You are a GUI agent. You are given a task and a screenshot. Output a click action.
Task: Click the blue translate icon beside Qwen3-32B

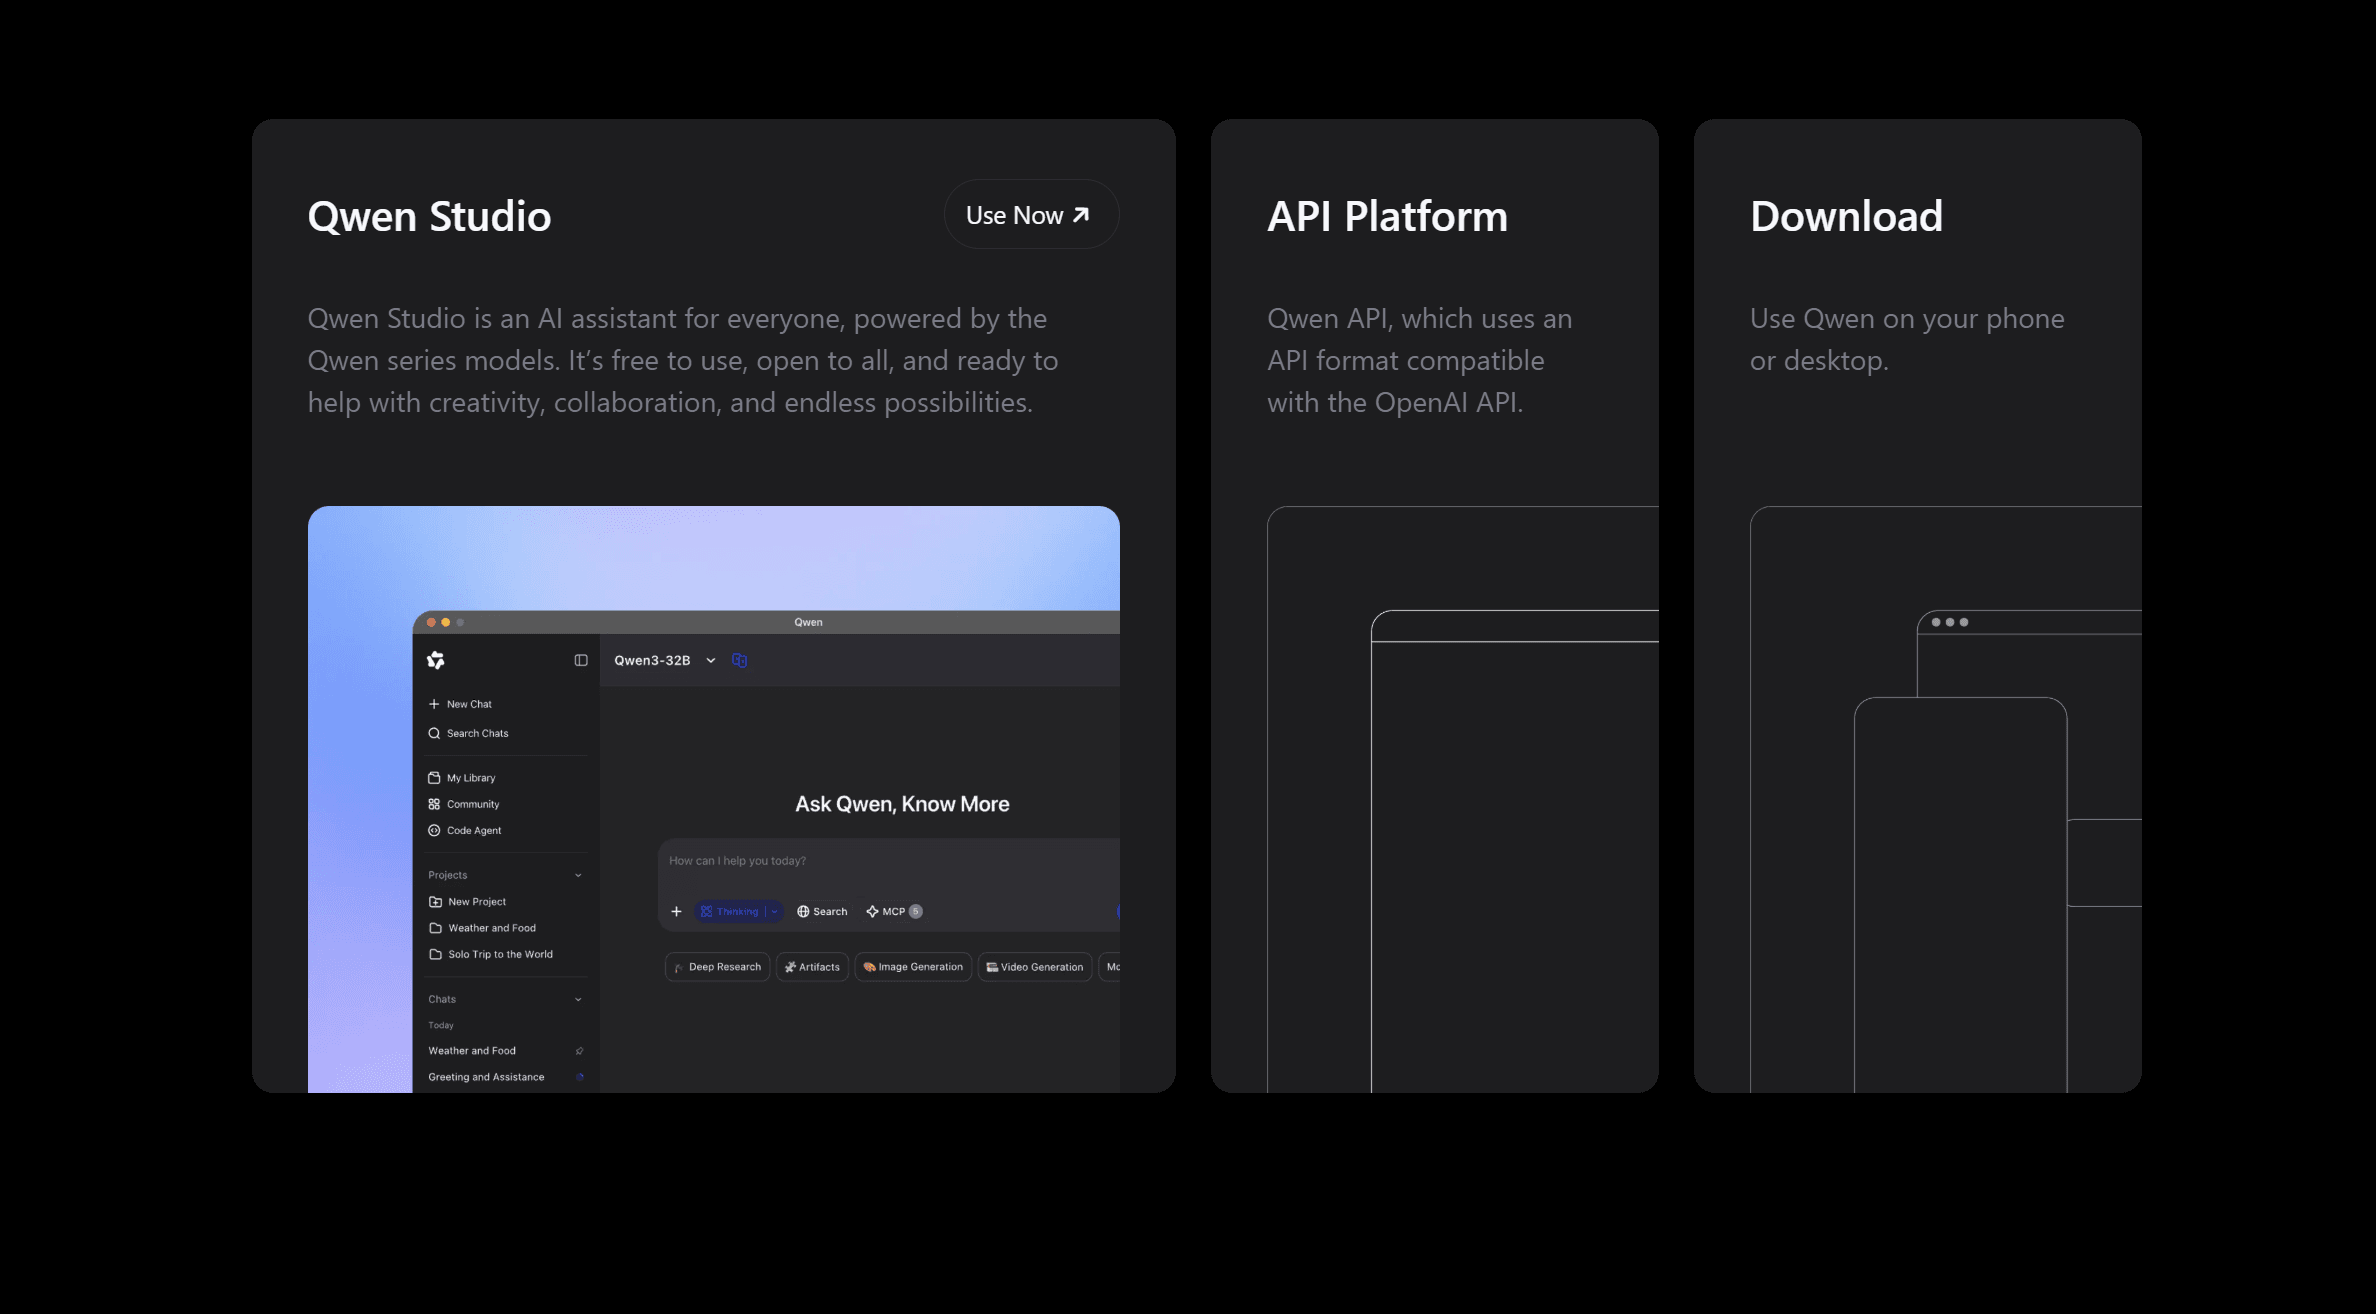[x=740, y=660]
